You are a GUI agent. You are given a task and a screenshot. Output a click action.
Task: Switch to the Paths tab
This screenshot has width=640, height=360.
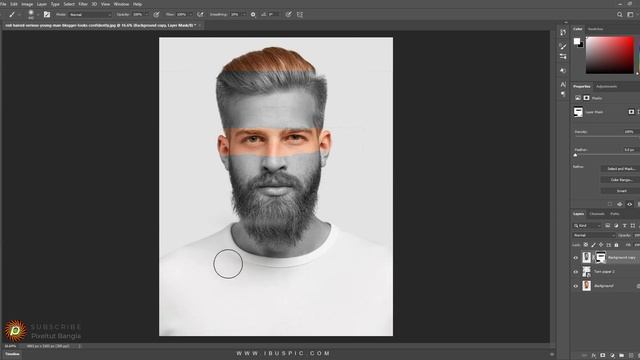coord(615,214)
